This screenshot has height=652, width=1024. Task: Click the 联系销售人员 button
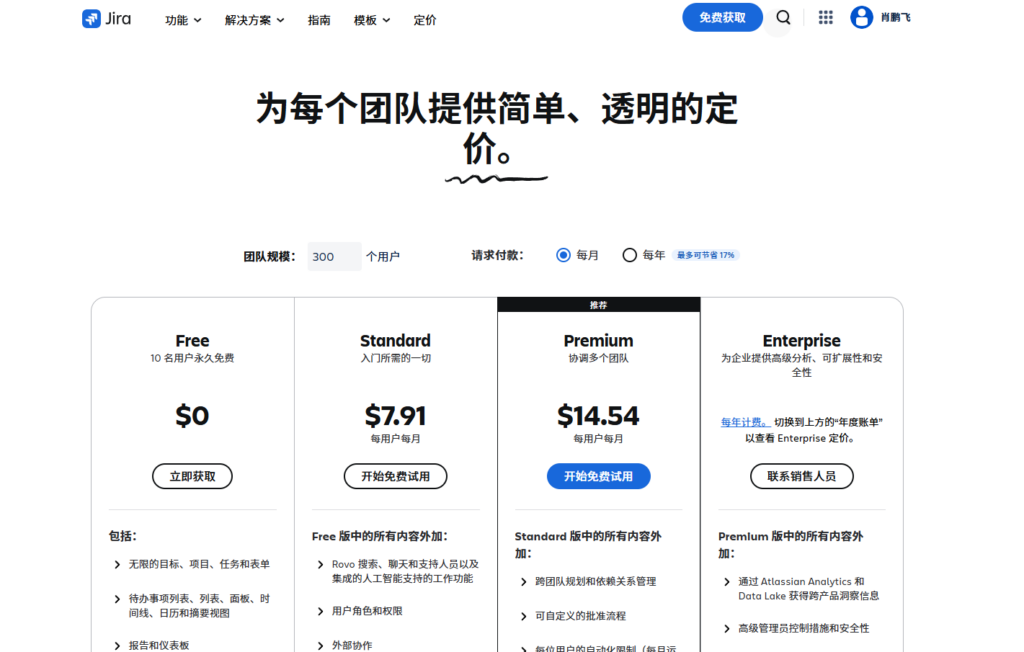point(801,476)
